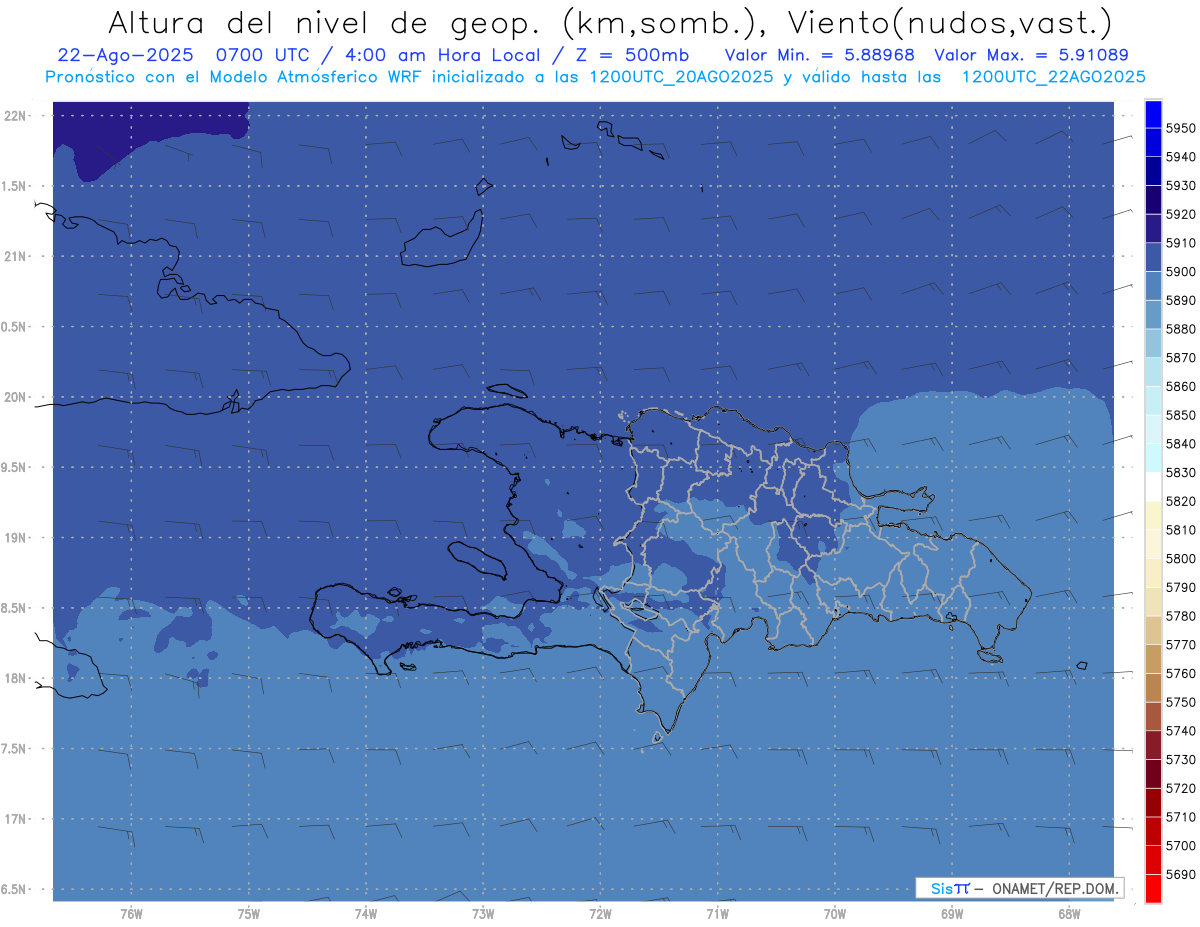
Task: Click the '5760' colorbar value
Action: [x=1180, y=673]
